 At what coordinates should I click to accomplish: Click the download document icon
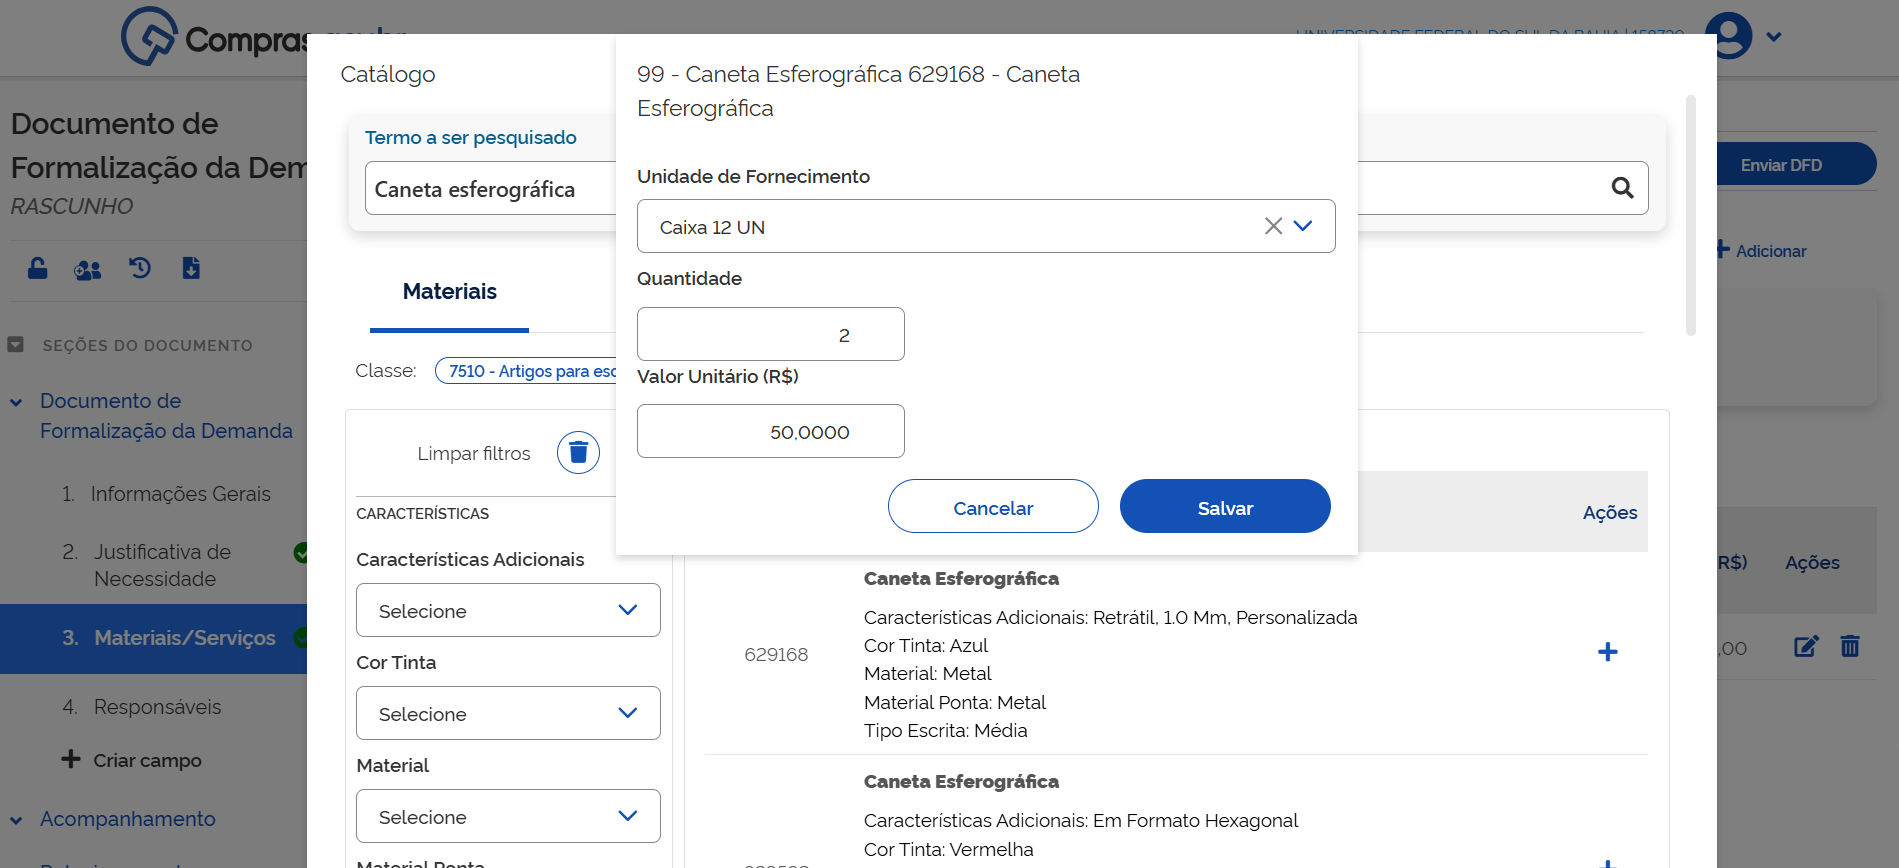pyautogui.click(x=191, y=268)
